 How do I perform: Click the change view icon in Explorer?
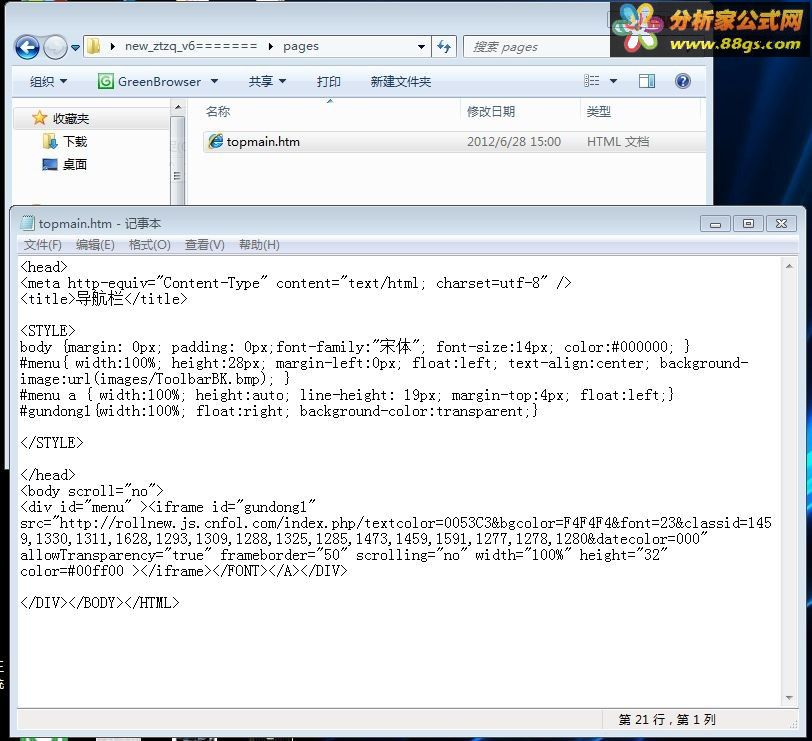(x=591, y=81)
